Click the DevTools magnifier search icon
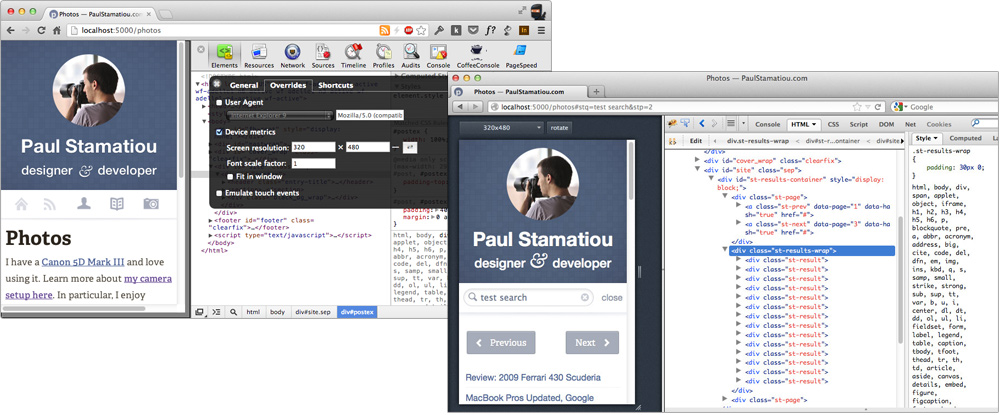 [233, 312]
